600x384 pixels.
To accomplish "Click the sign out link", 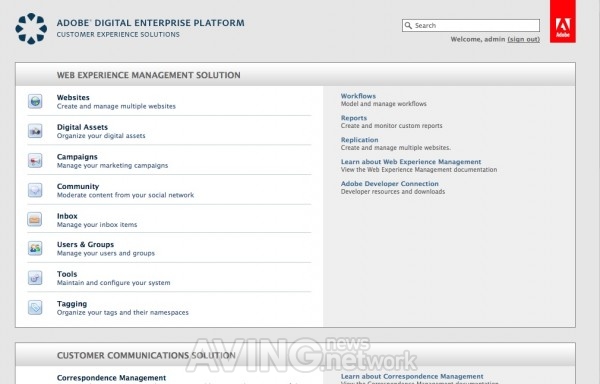I will click(x=523, y=39).
